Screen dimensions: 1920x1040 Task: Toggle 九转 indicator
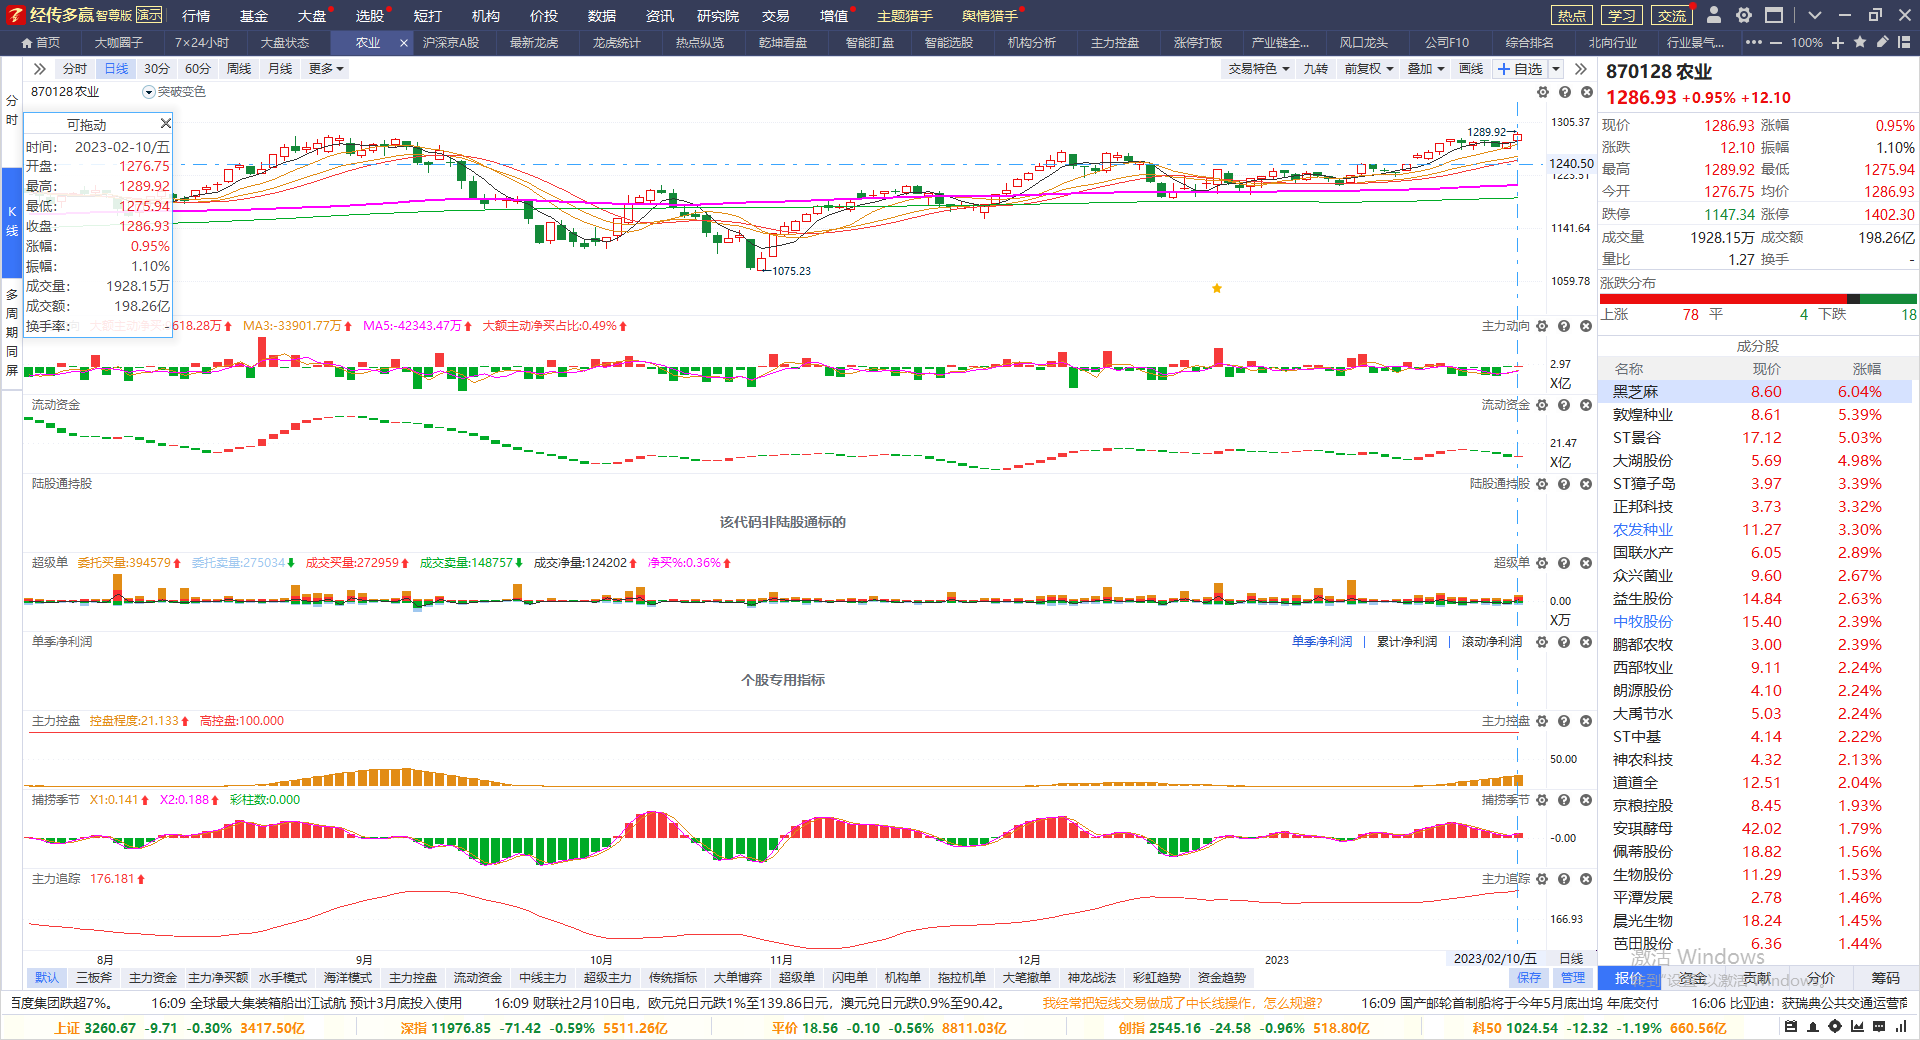coord(1316,69)
